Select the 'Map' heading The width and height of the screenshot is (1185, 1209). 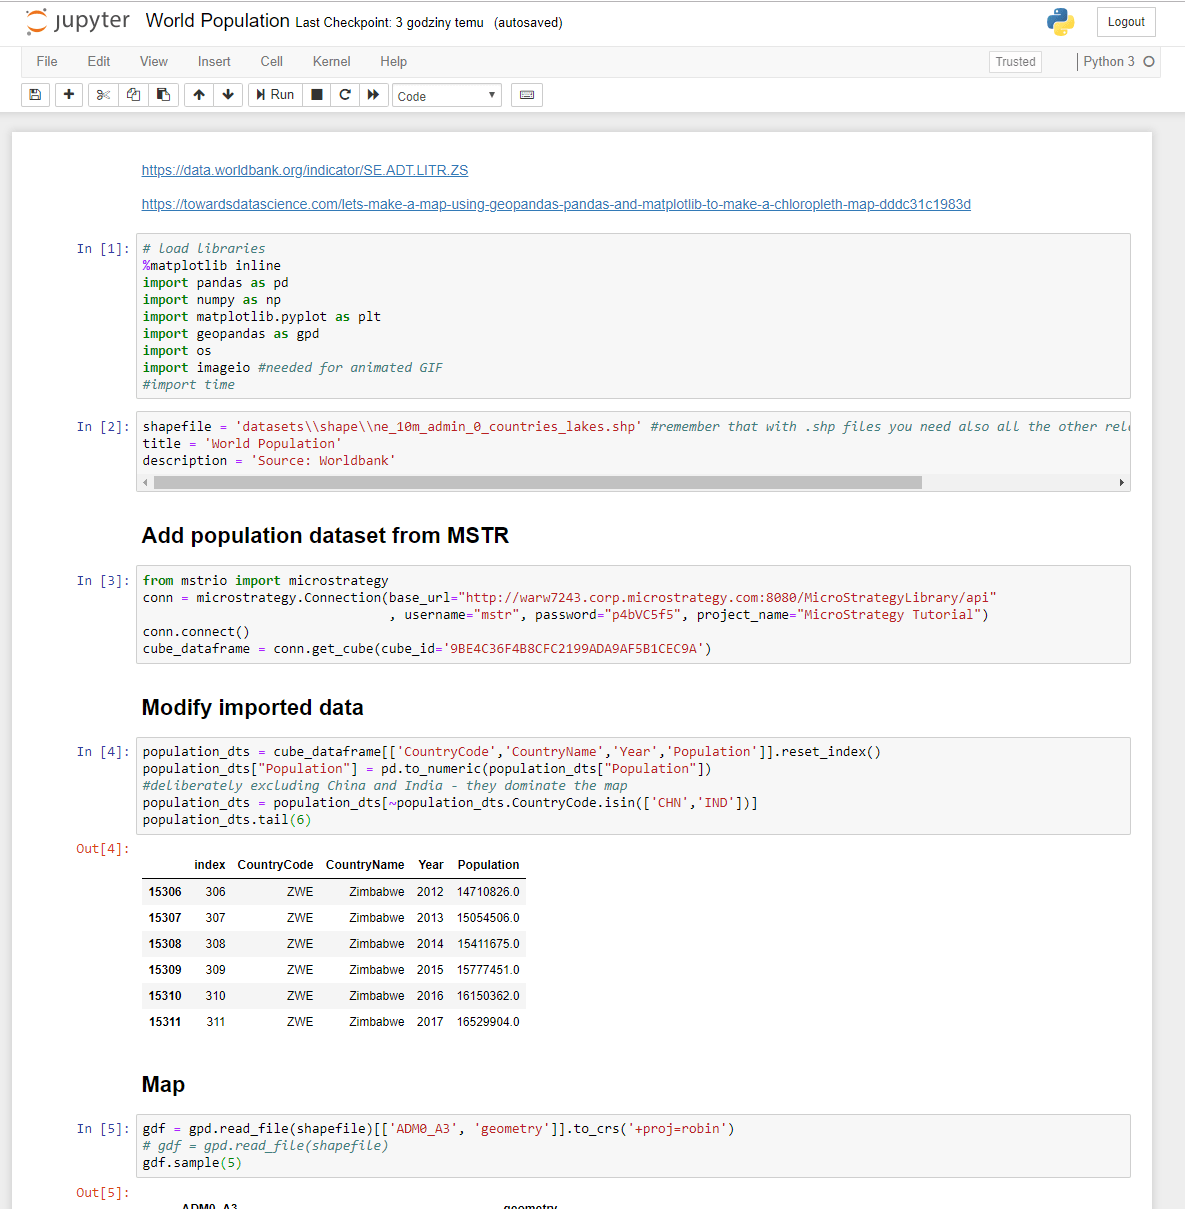pyautogui.click(x=163, y=1085)
